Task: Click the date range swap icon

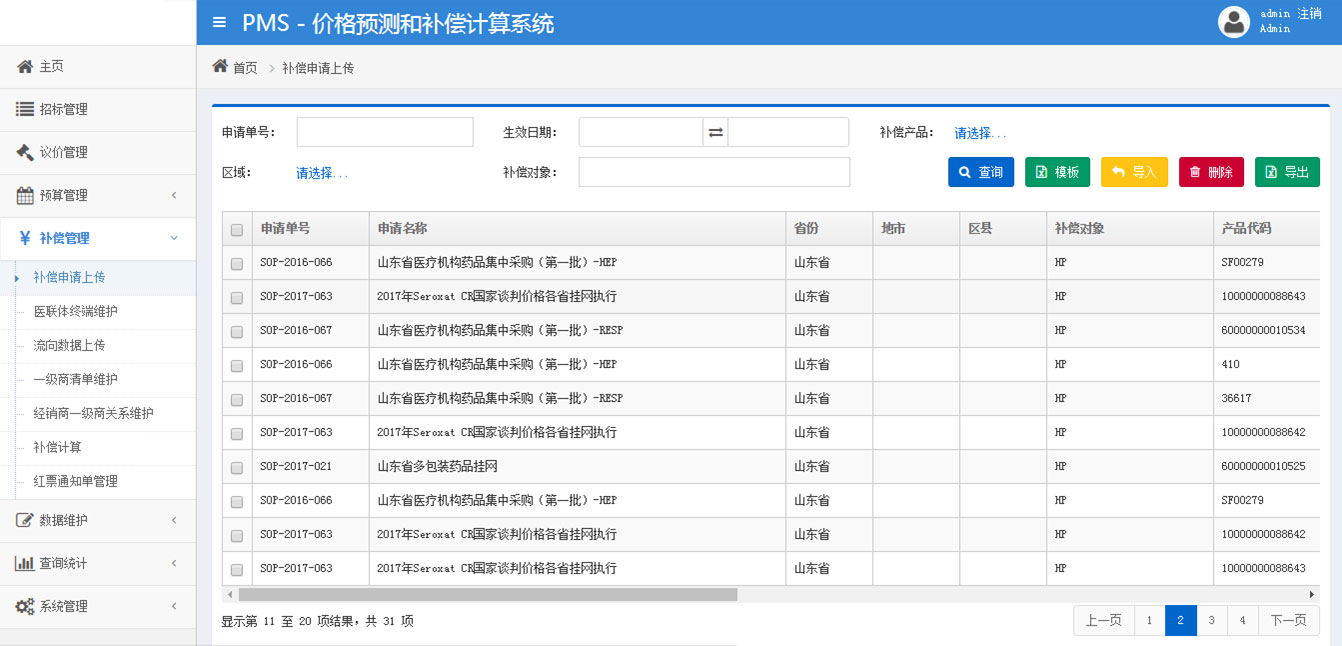Action: (x=715, y=132)
